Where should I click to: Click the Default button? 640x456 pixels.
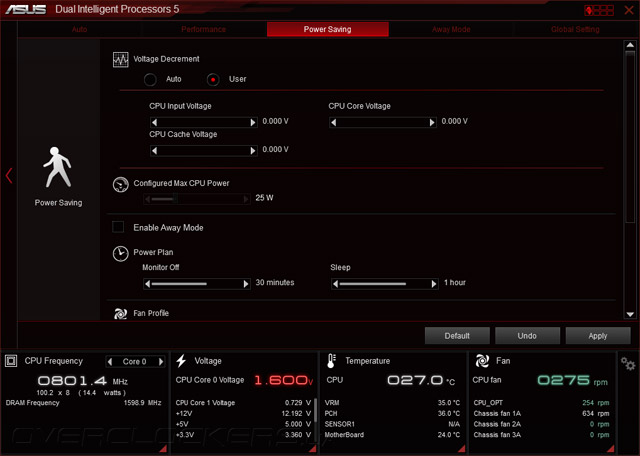pyautogui.click(x=457, y=336)
